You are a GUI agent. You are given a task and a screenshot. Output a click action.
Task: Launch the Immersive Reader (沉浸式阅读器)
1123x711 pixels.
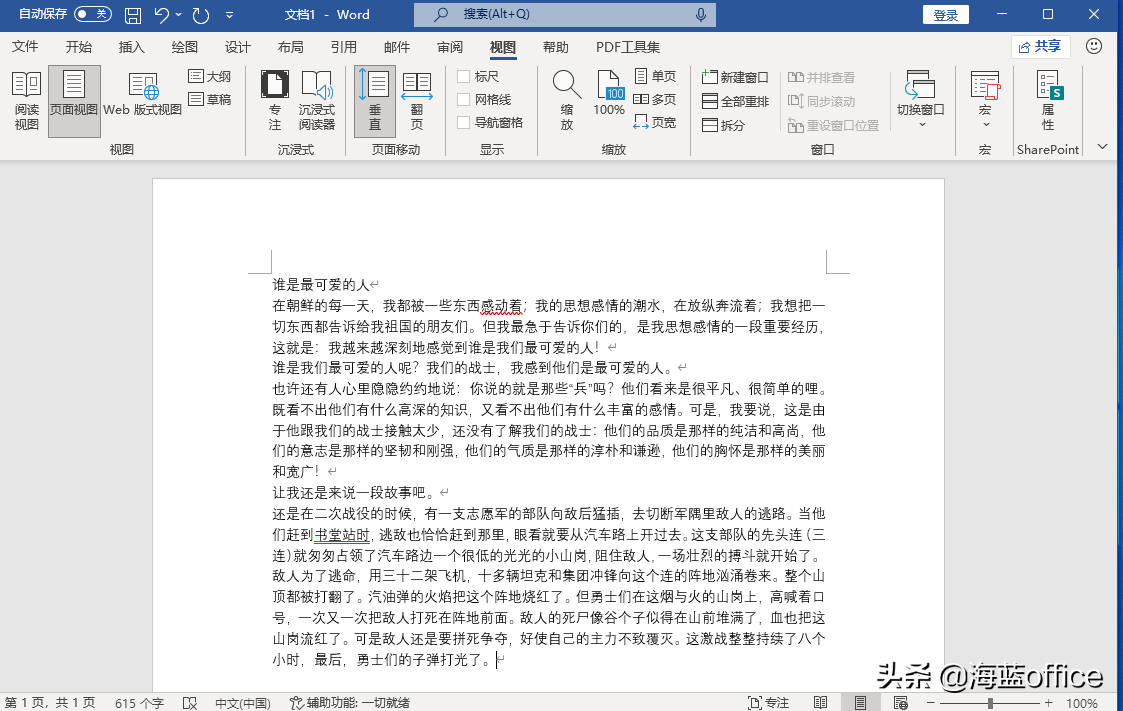click(x=316, y=101)
